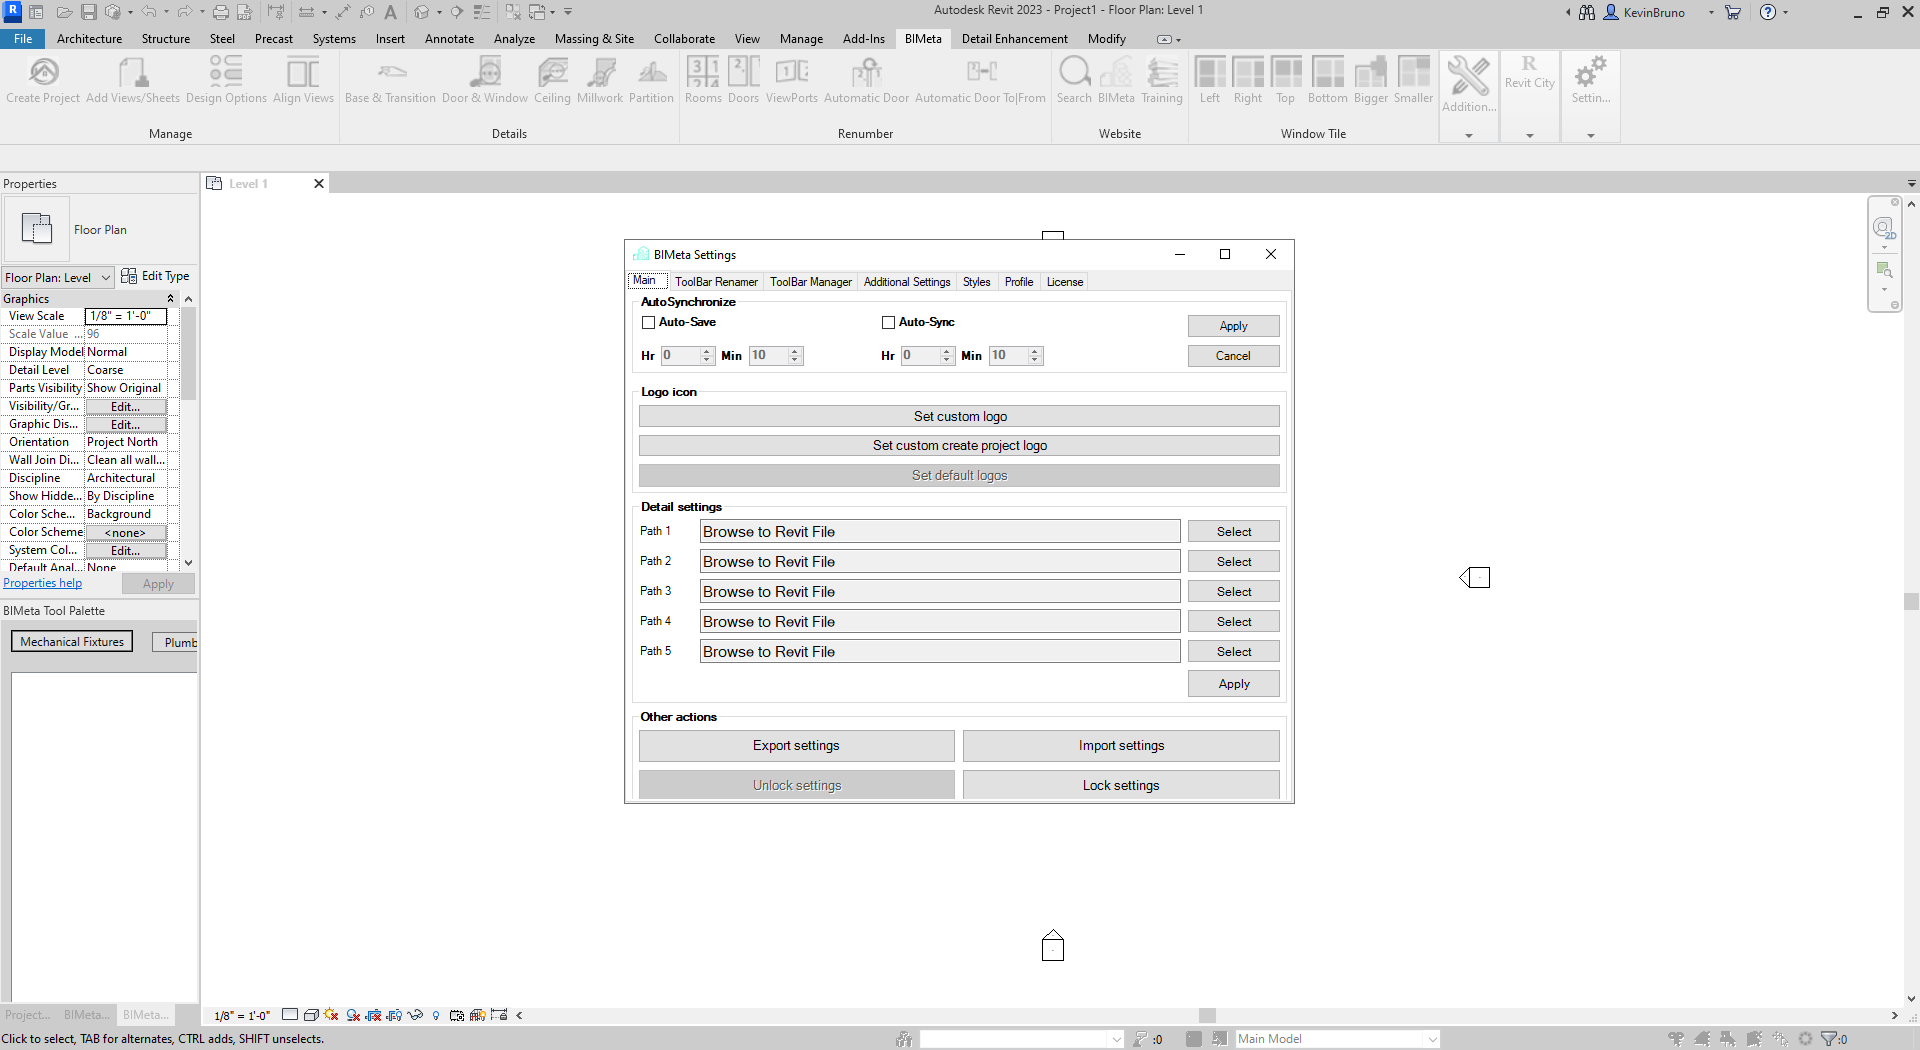Click the Create Project ribbon icon
The width and height of the screenshot is (1920, 1050).
click(43, 80)
